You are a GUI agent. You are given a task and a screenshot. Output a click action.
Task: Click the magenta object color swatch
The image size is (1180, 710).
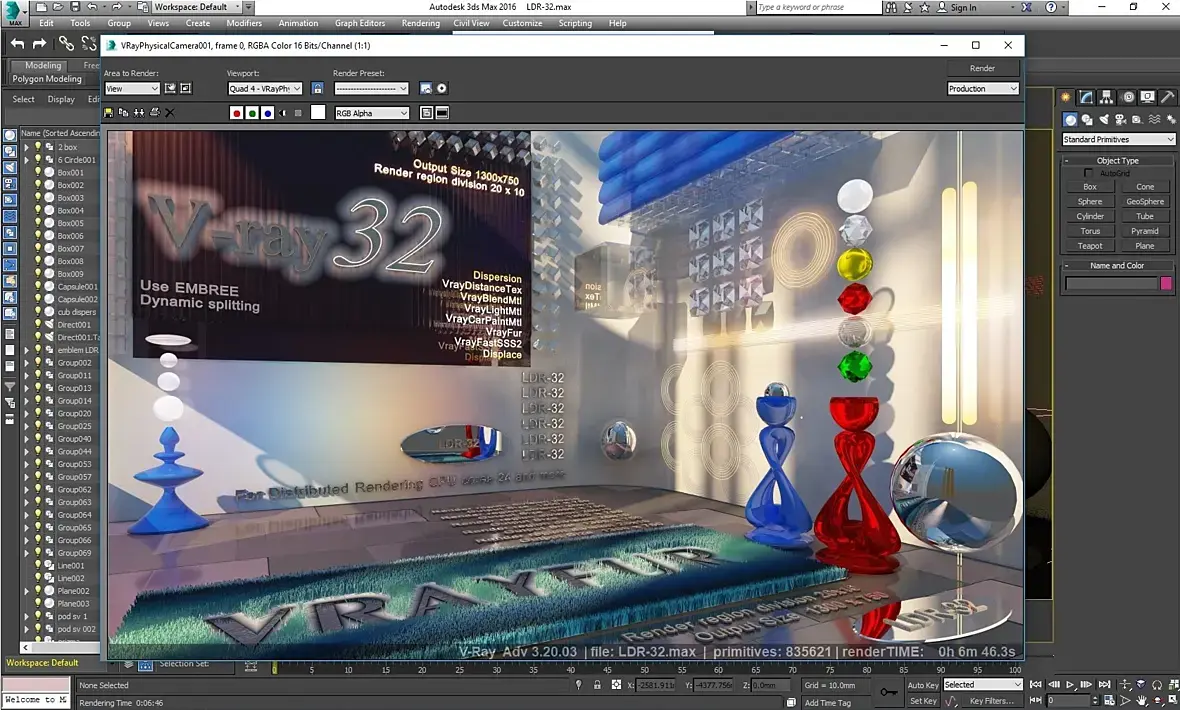tap(1166, 283)
